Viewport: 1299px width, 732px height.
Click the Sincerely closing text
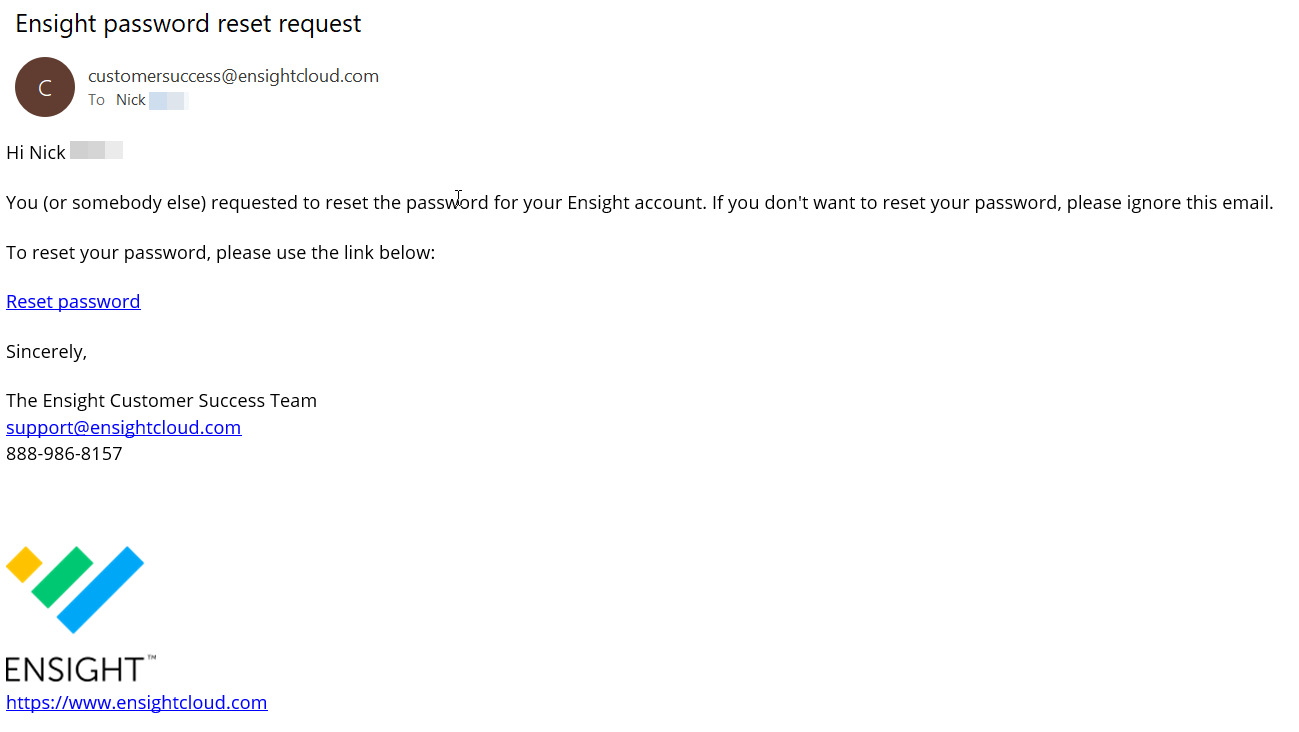46,351
